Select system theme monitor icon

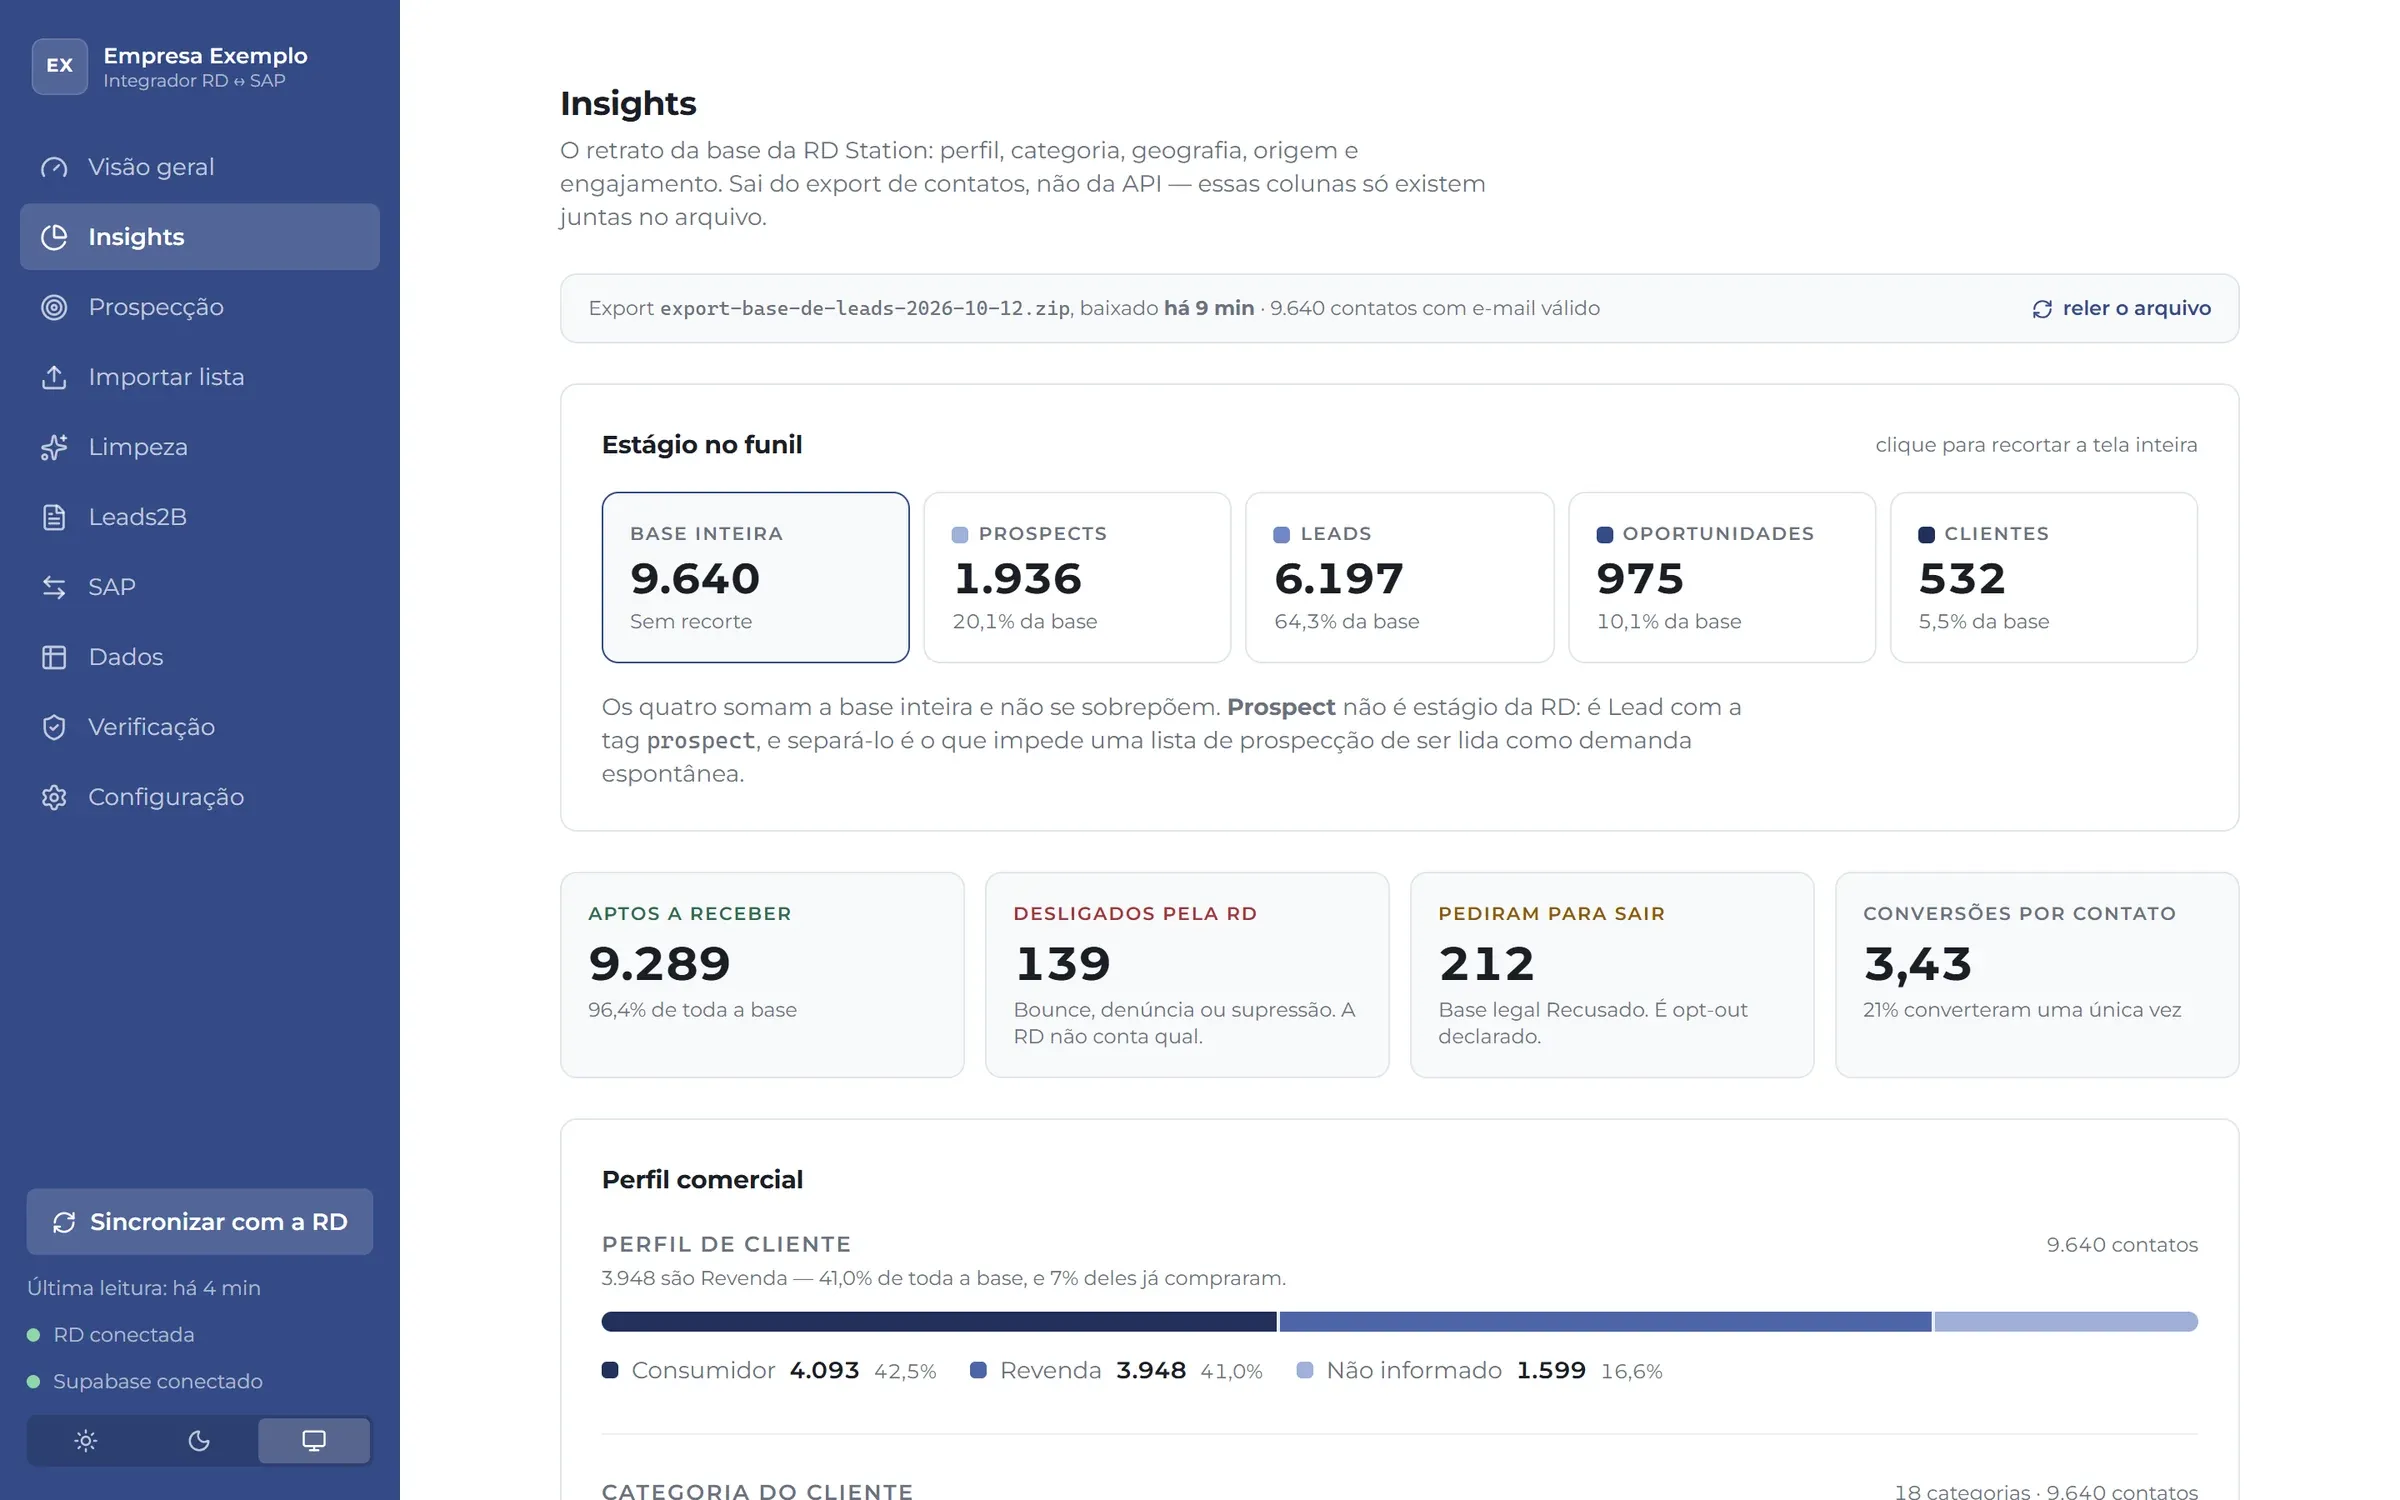click(x=314, y=1441)
